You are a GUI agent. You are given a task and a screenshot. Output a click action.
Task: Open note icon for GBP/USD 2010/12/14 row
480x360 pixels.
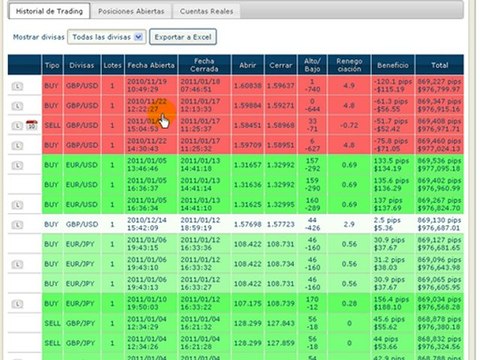(x=17, y=225)
